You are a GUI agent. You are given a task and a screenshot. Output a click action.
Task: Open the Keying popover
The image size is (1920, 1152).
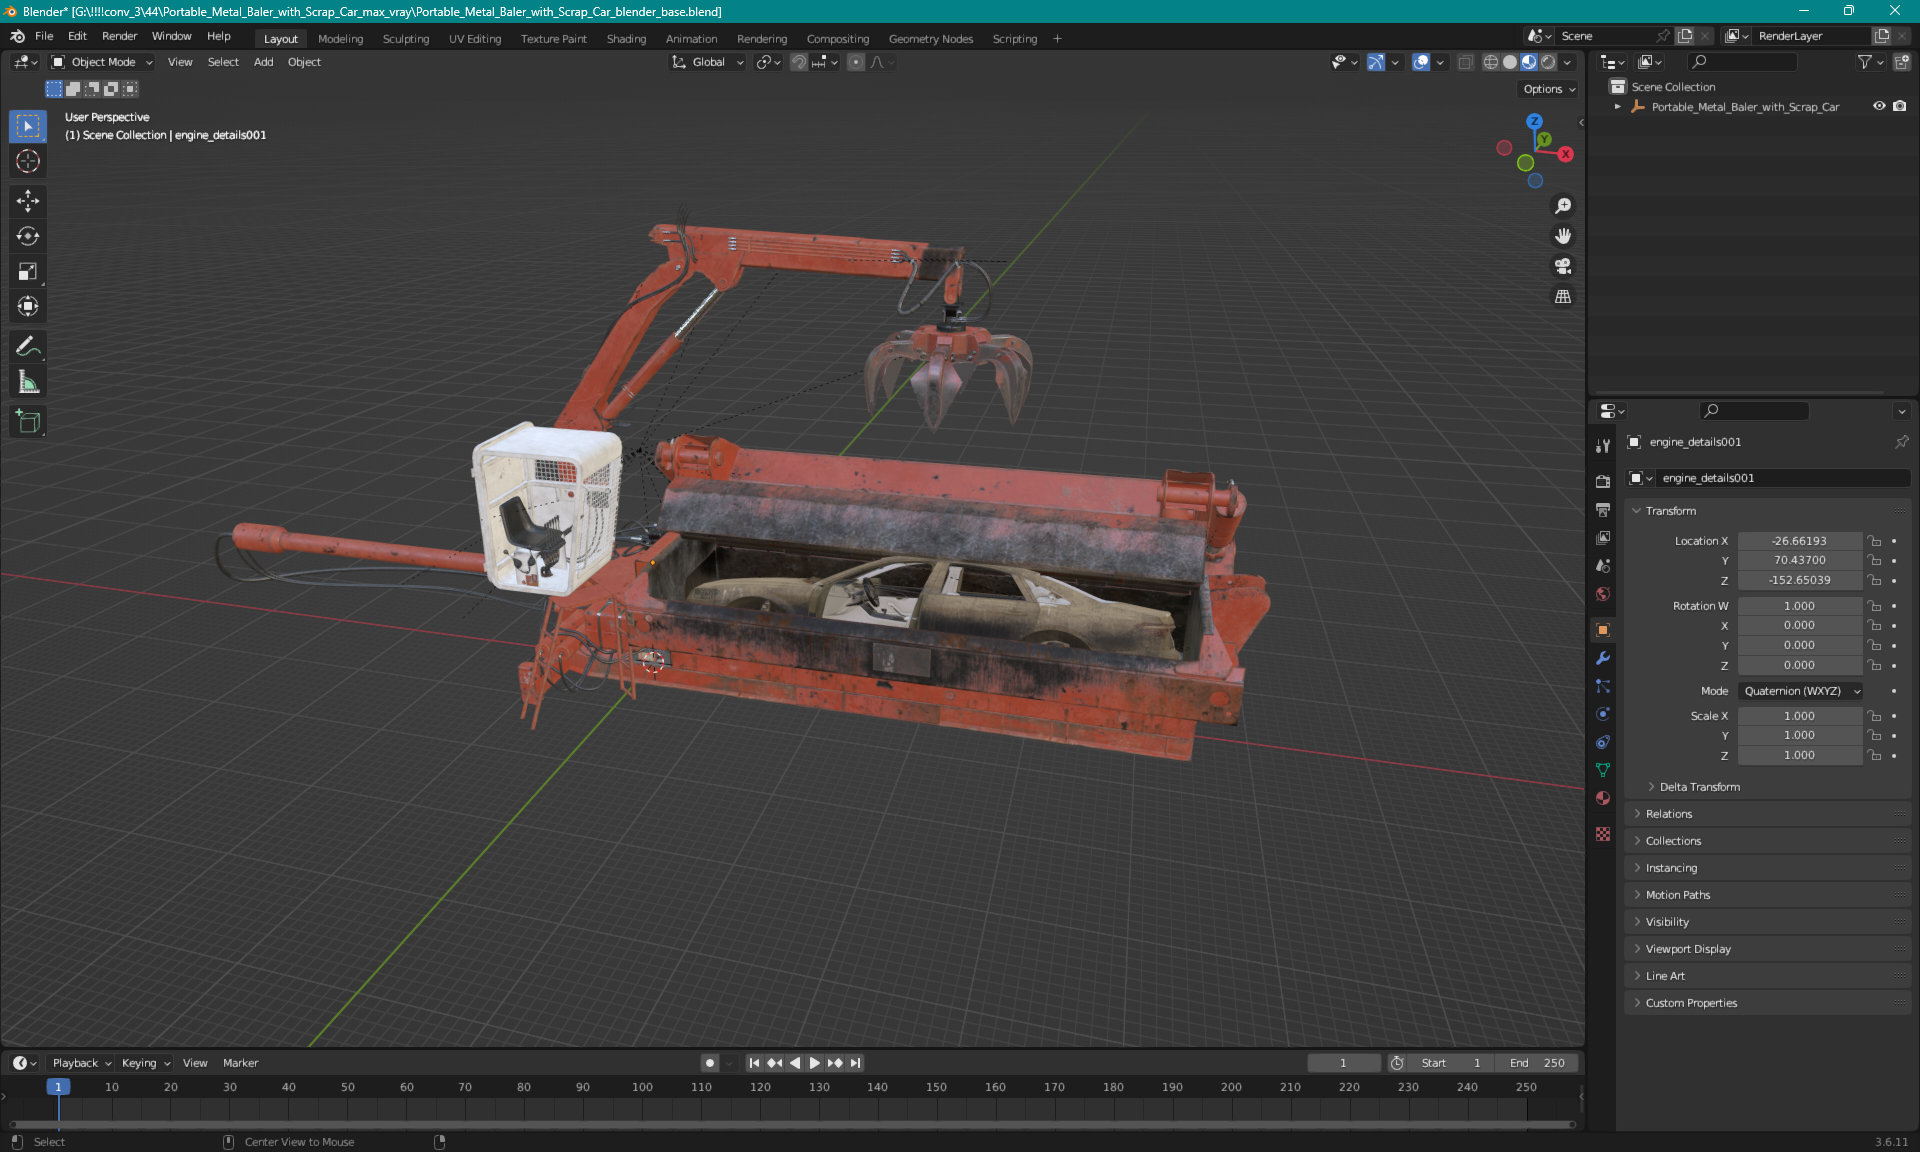[x=145, y=1063]
